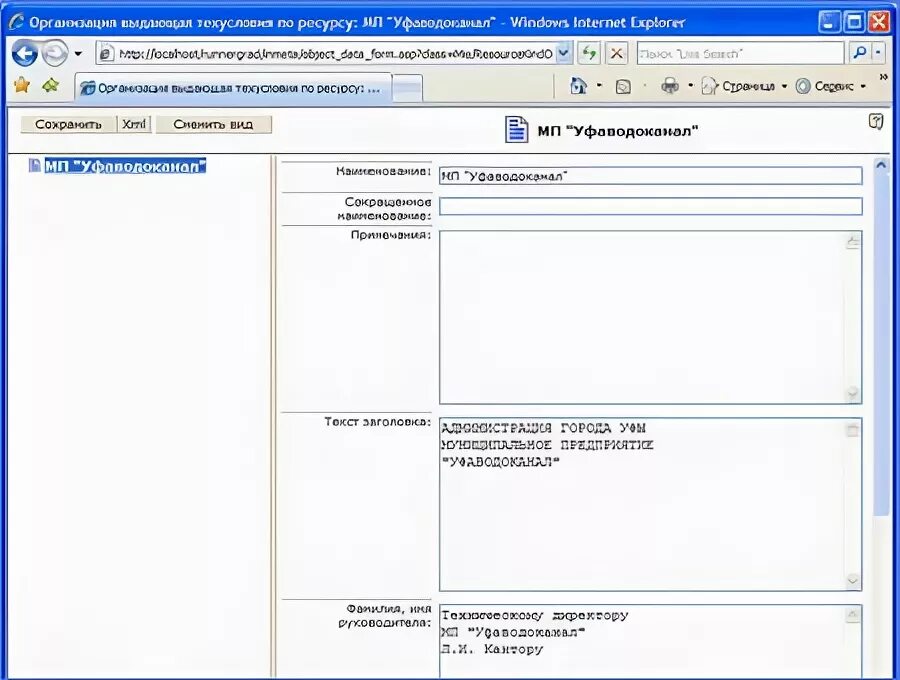This screenshot has width=900, height=680.
Task: Click the document icon beside the header title
Action: pos(516,129)
